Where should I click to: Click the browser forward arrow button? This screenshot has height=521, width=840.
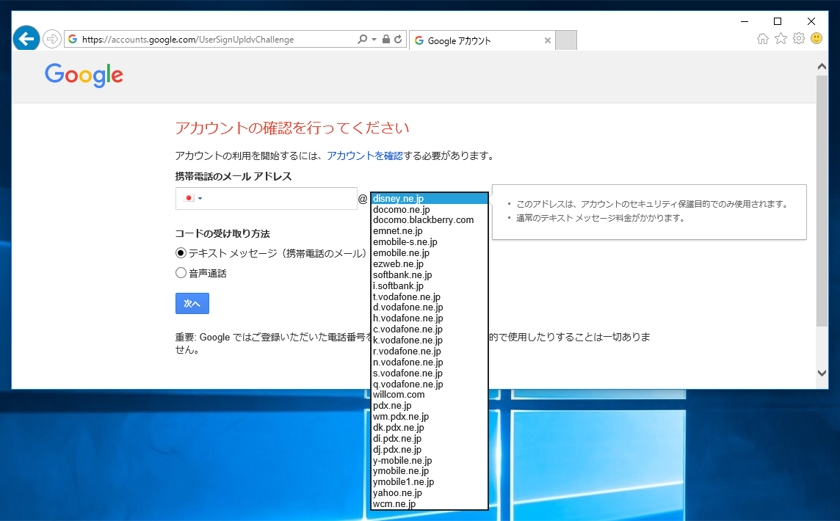52,39
